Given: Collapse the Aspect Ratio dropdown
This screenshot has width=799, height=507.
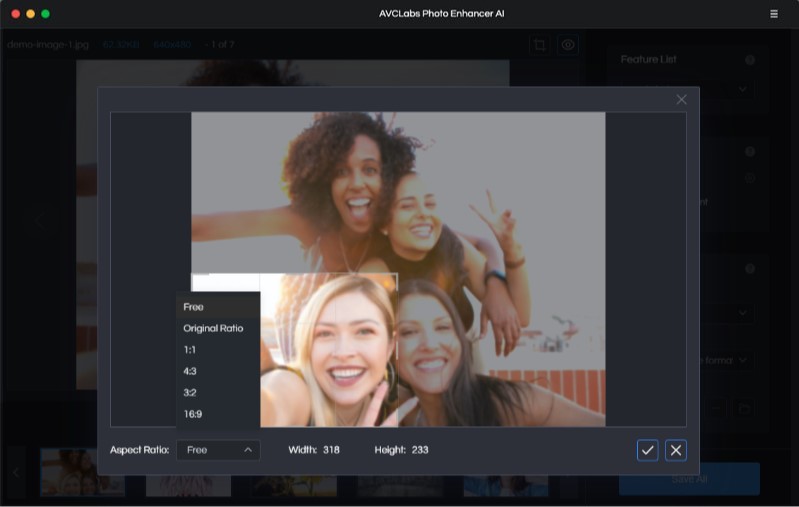Looking at the screenshot, I should point(218,450).
